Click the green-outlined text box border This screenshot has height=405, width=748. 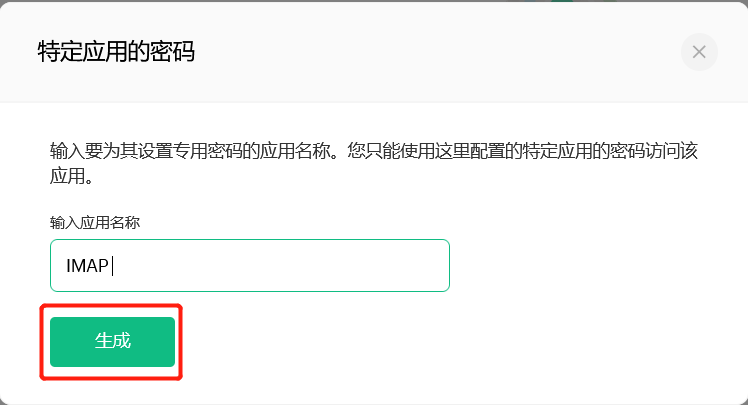(249, 240)
